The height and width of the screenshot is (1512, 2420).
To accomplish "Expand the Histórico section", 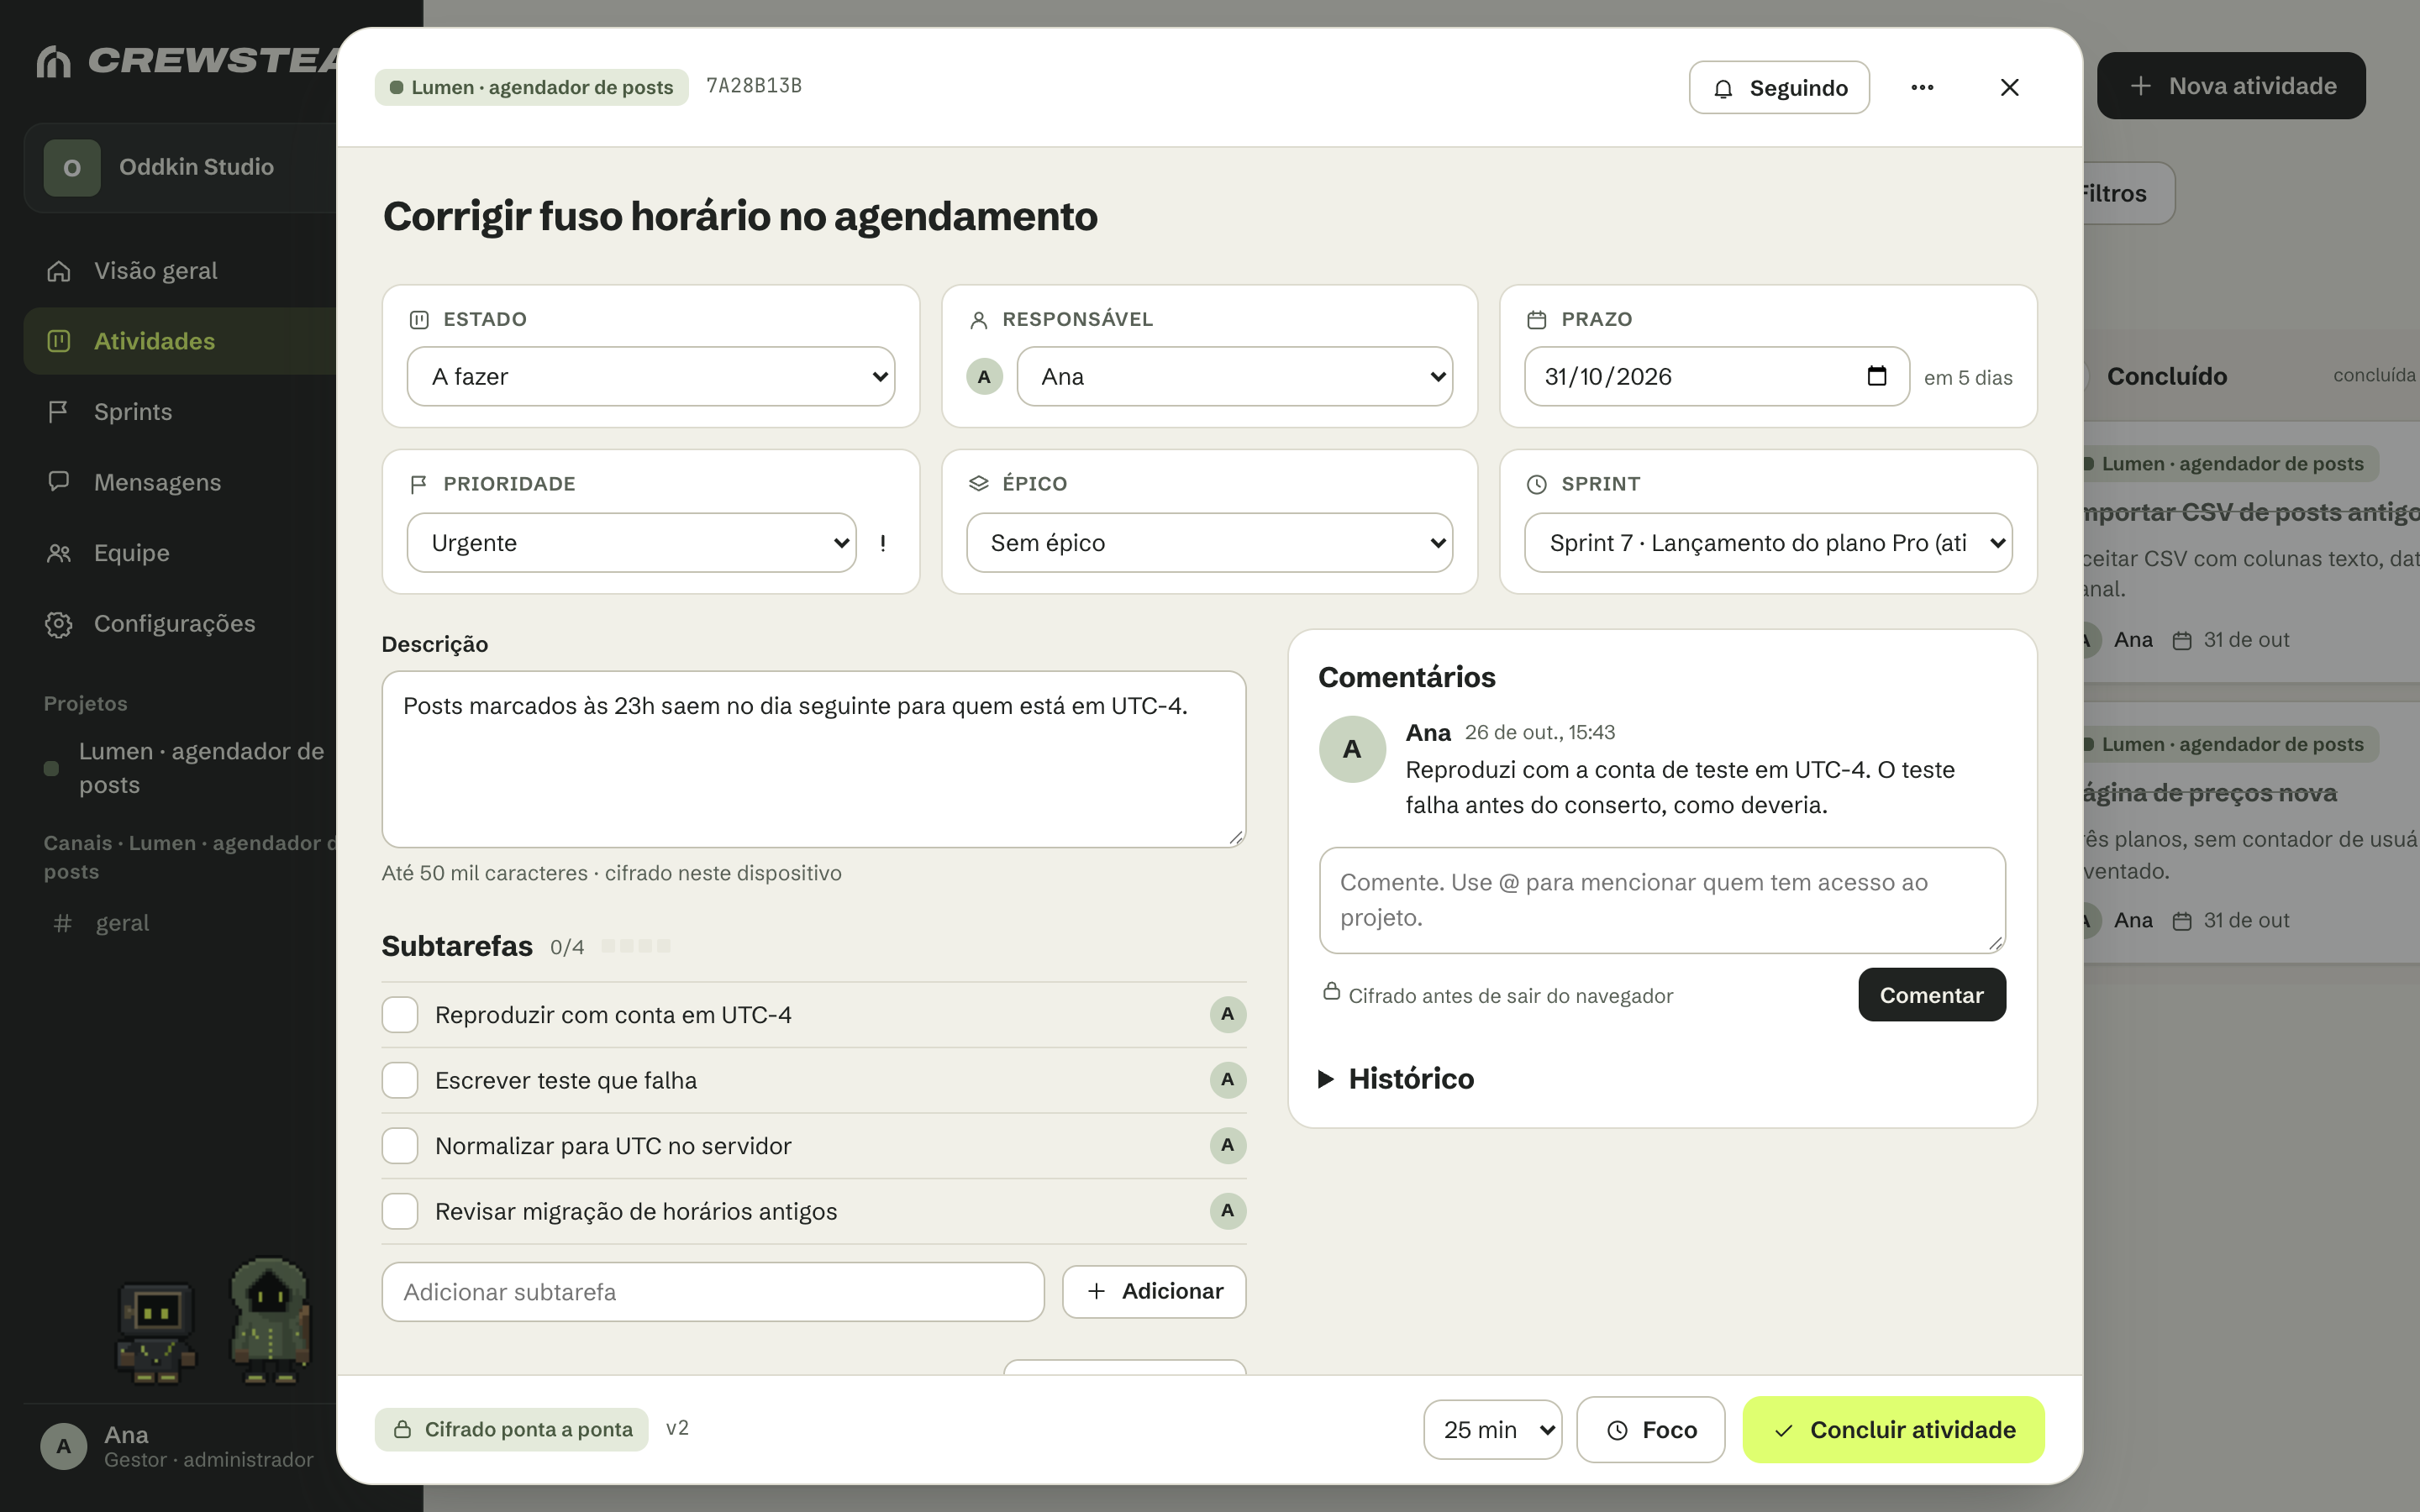I will pos(1397,1078).
